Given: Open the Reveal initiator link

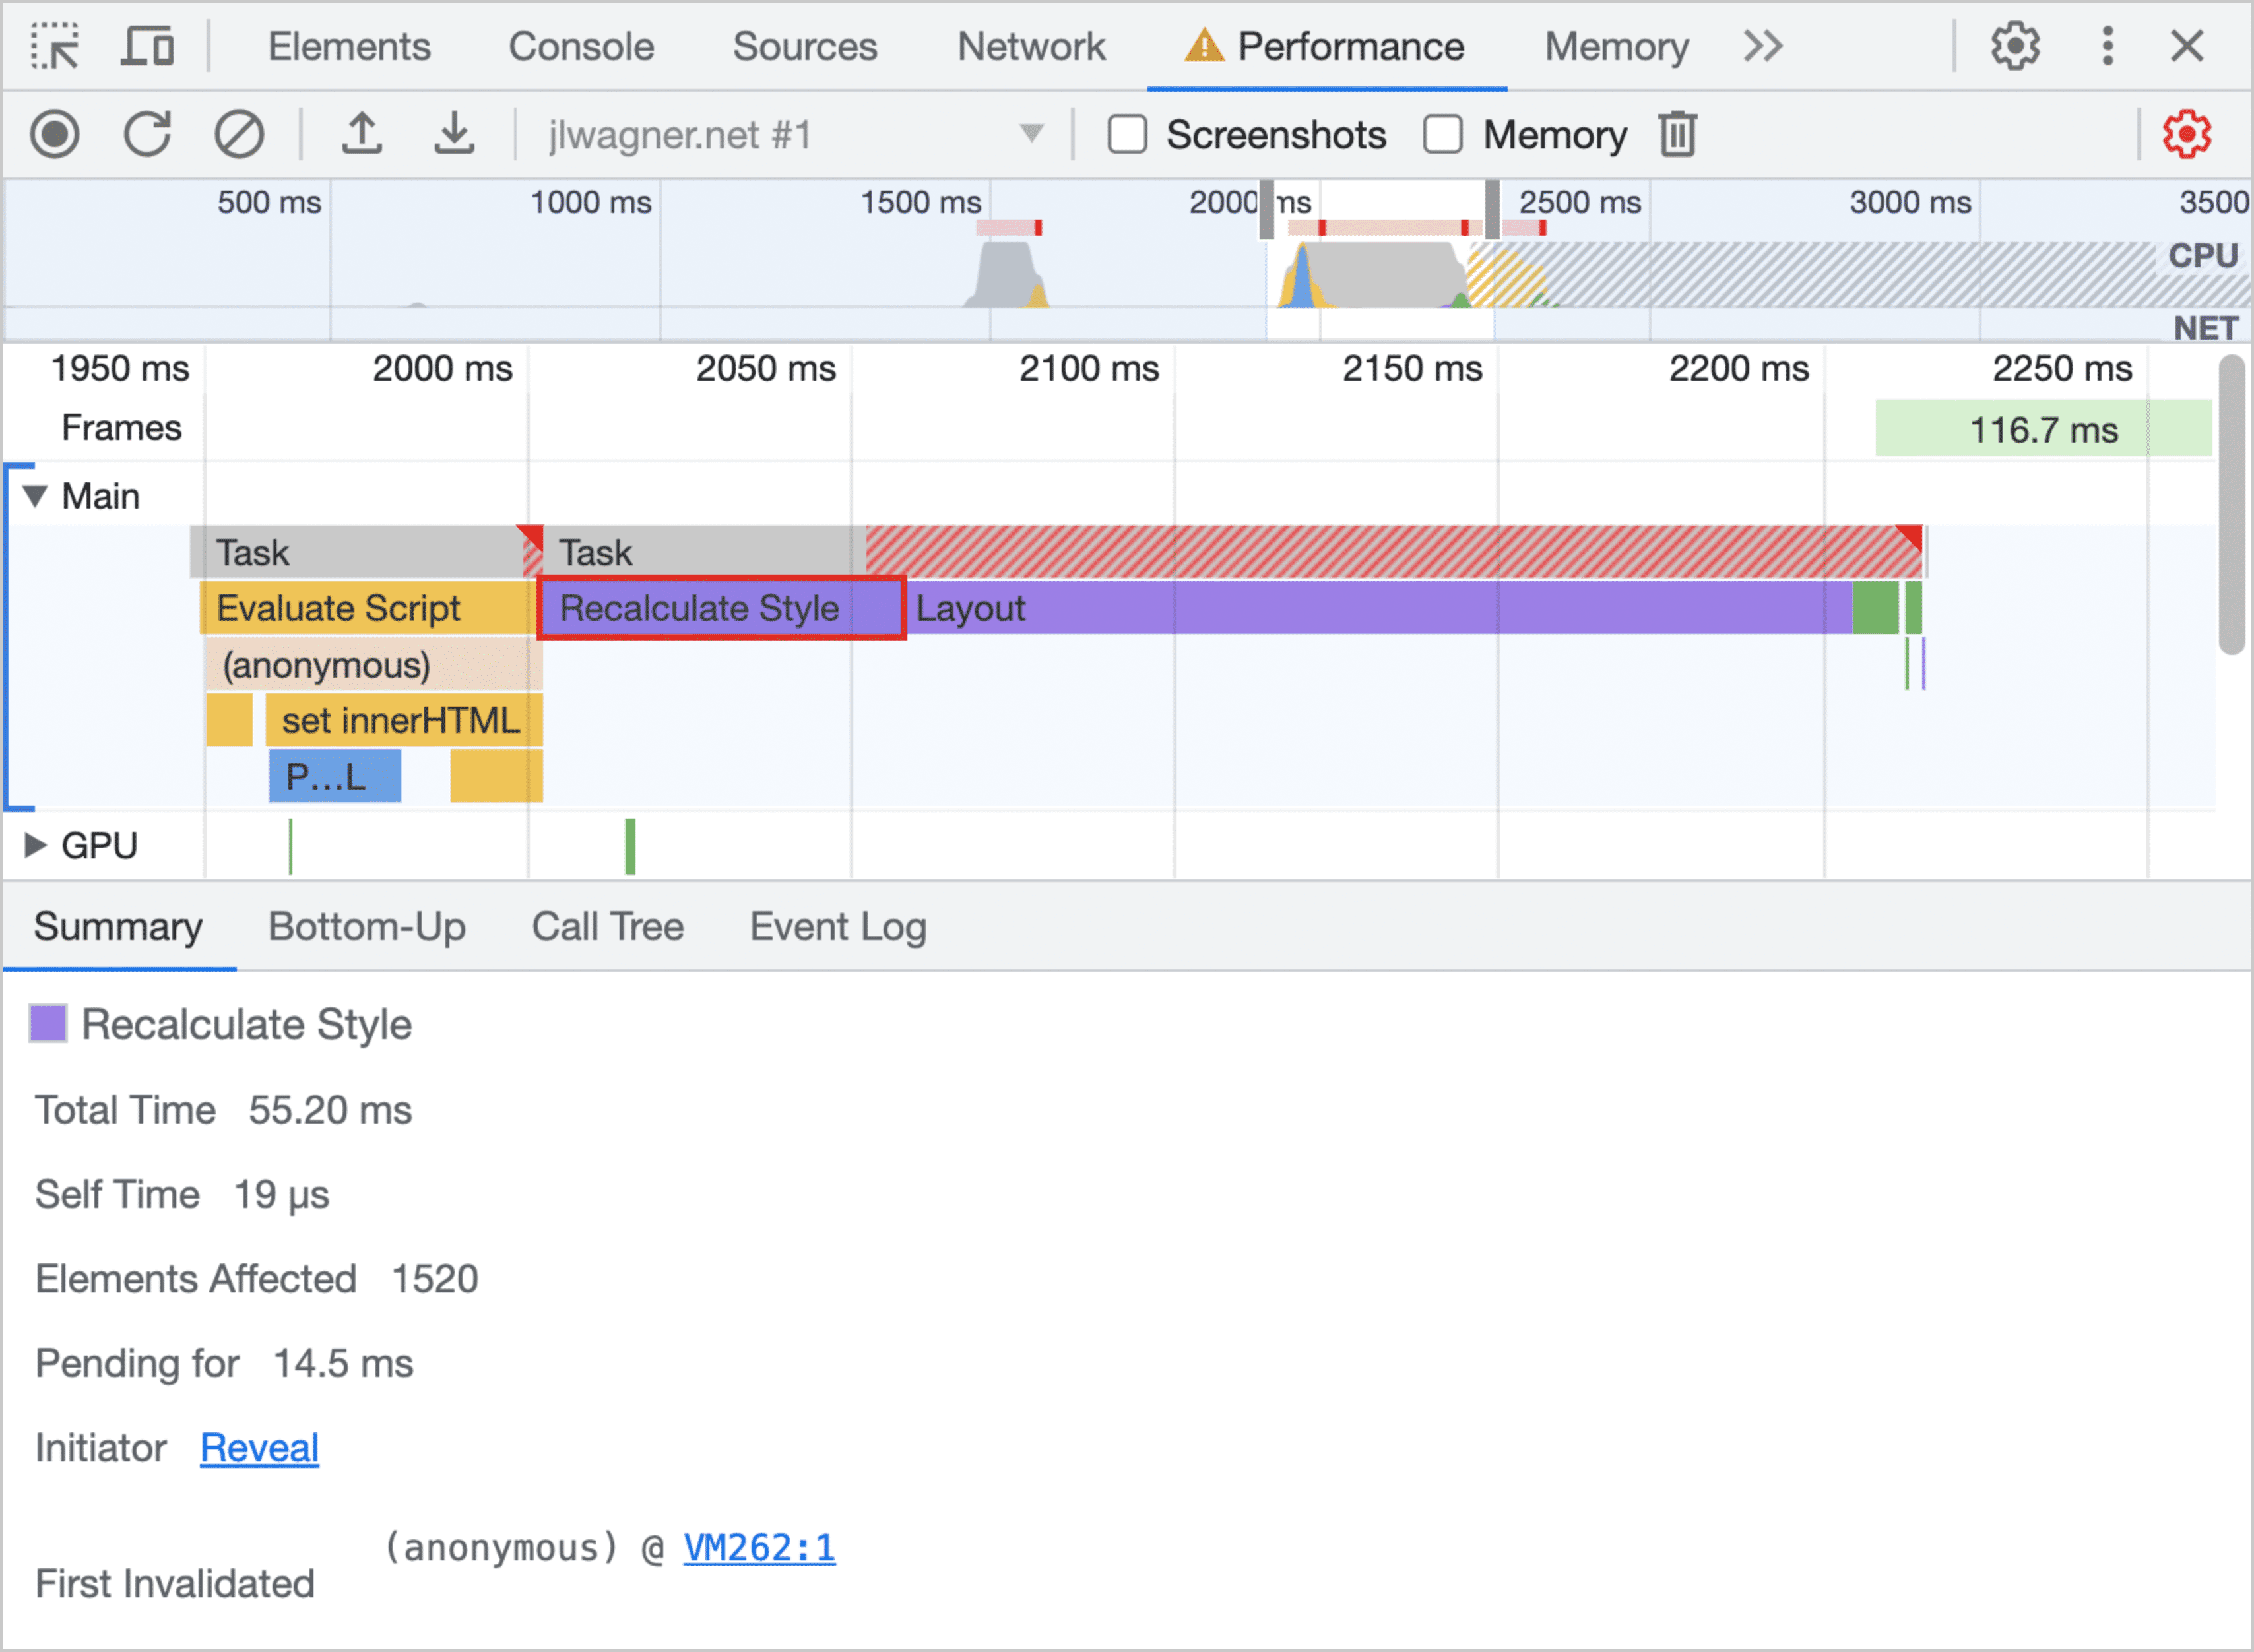Looking at the screenshot, I should point(263,1447).
